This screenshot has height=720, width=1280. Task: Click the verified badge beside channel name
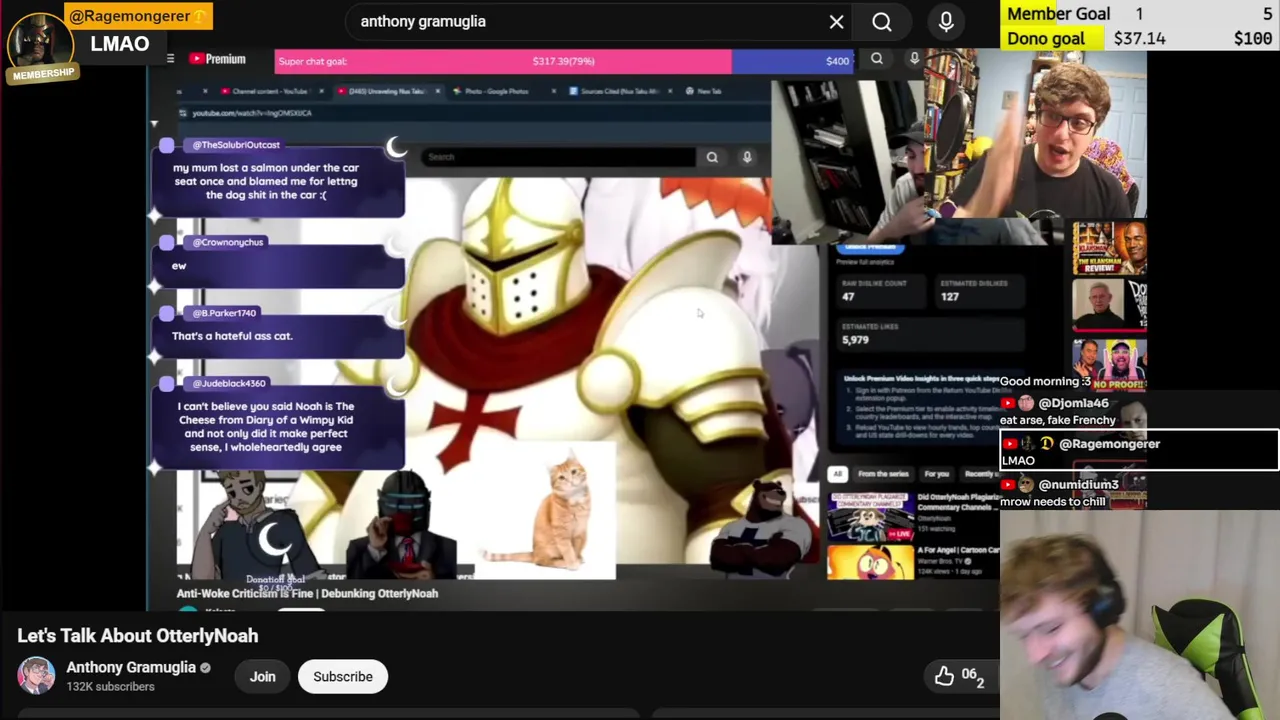[205, 668]
